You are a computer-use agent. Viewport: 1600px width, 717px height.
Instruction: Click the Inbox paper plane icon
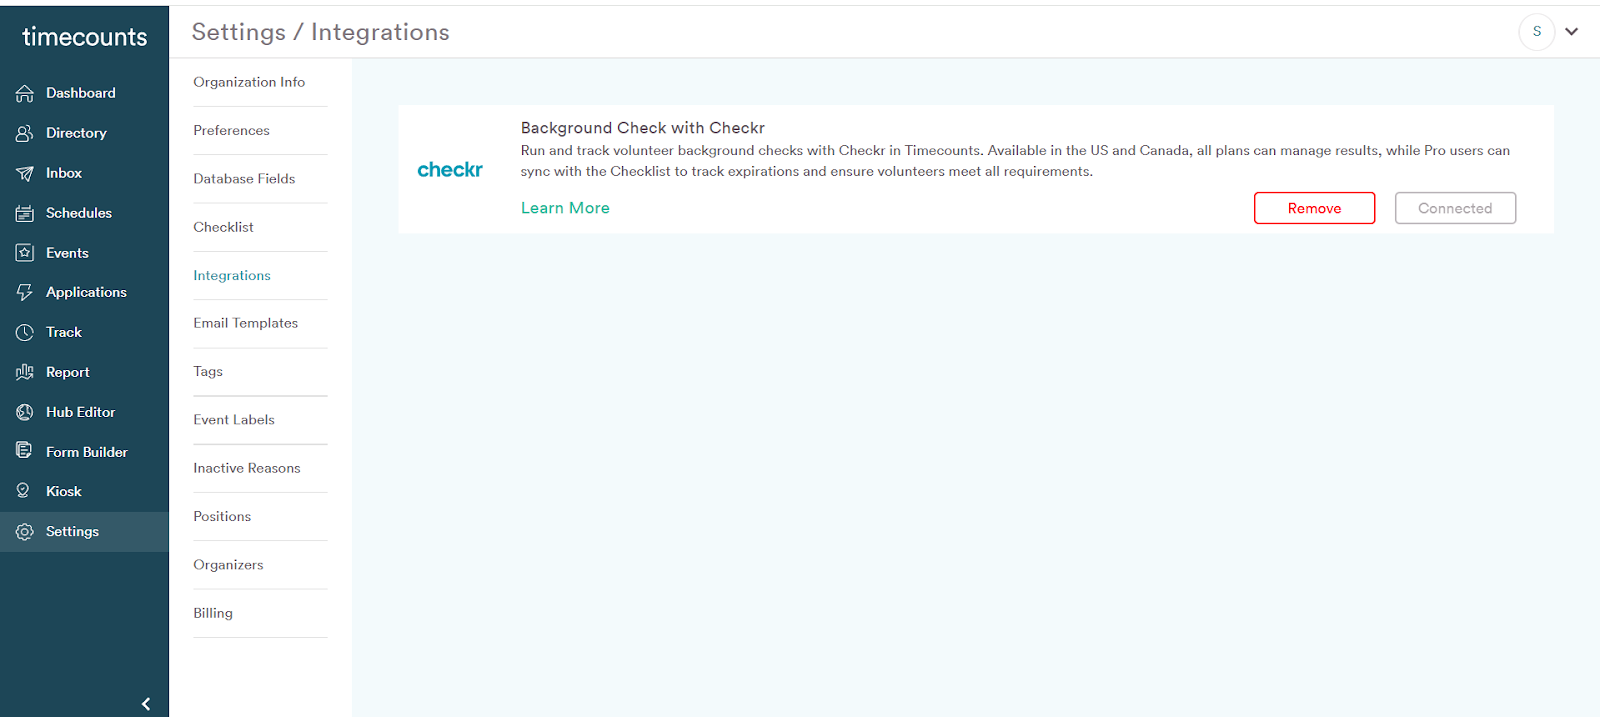coord(25,173)
